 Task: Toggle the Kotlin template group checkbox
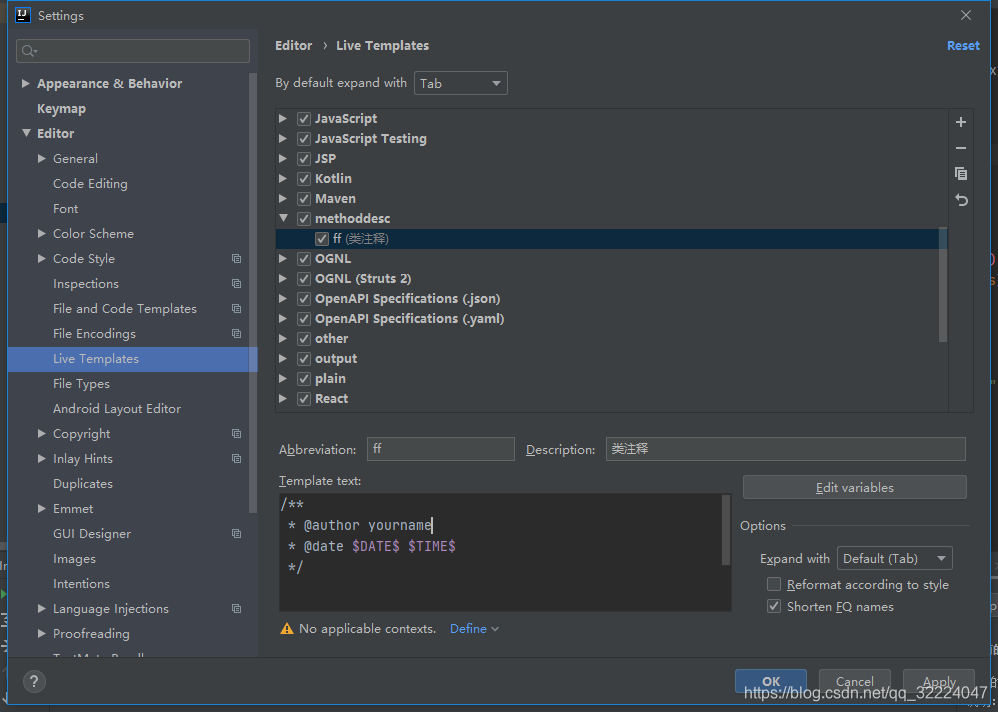[304, 179]
